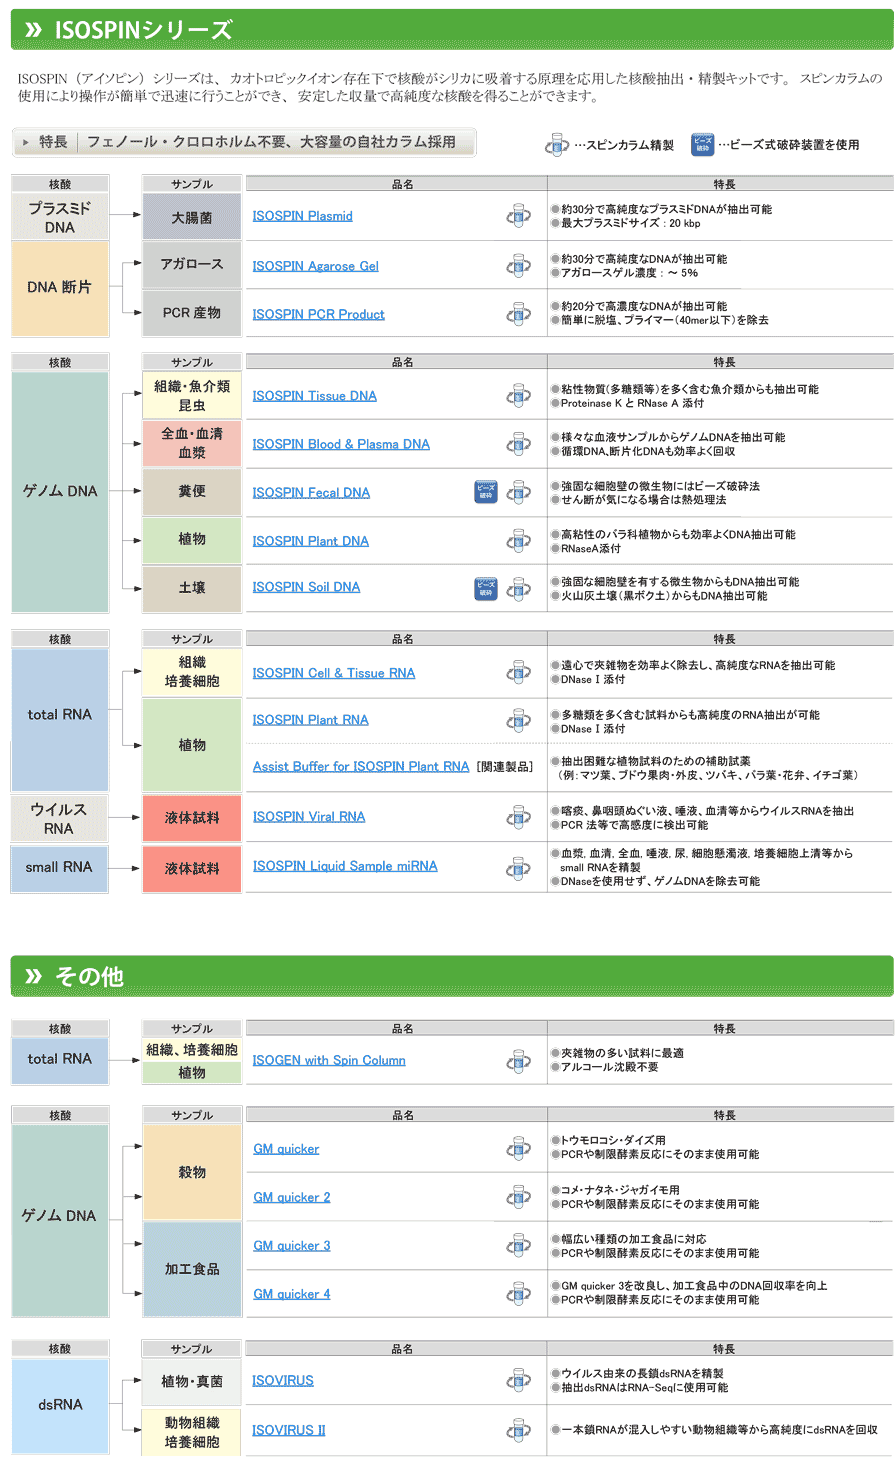Click spin column icon in GM quicker 2 row

pyautogui.click(x=518, y=1197)
